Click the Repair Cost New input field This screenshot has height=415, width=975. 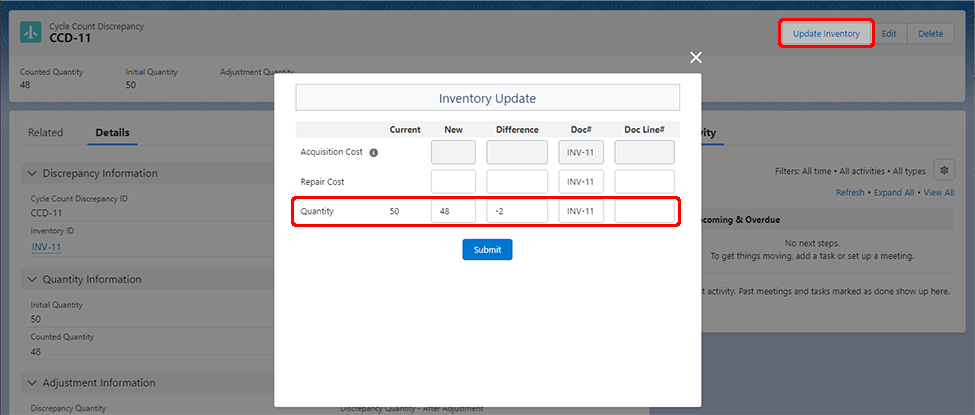453,182
